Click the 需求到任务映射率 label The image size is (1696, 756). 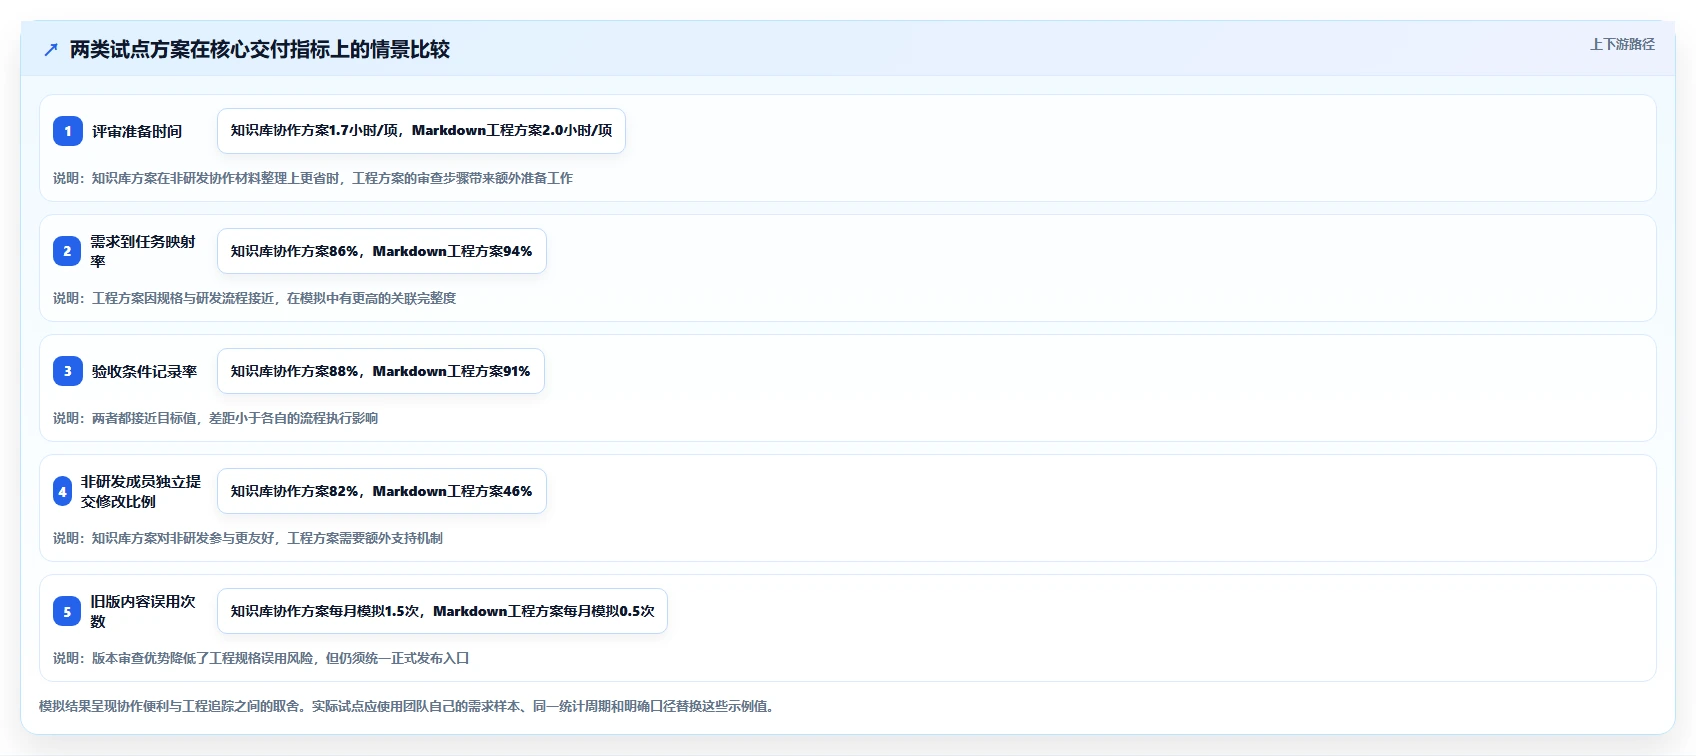(x=143, y=251)
